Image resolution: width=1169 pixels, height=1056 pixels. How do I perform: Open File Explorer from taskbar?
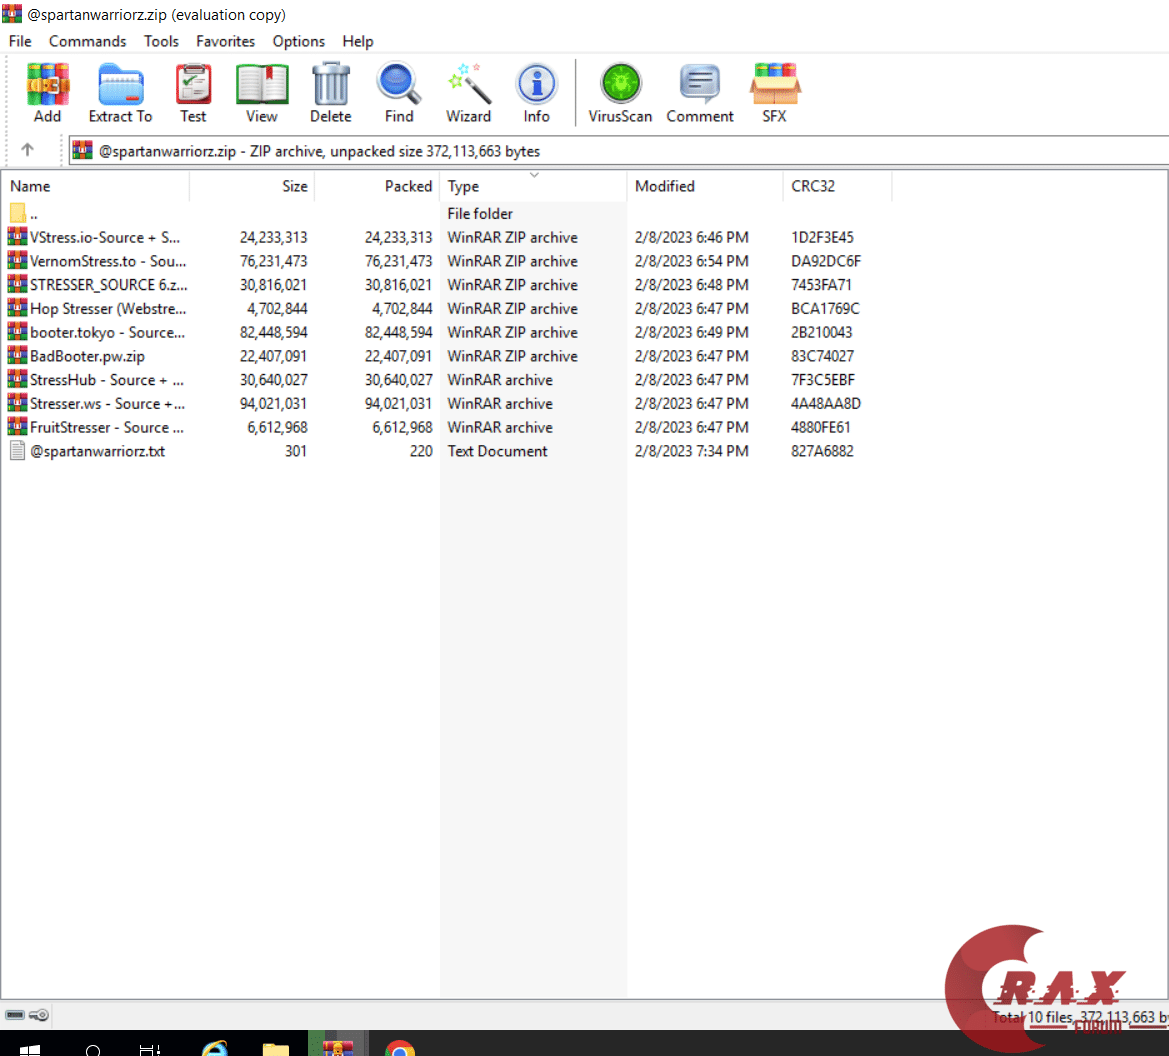coord(276,1049)
